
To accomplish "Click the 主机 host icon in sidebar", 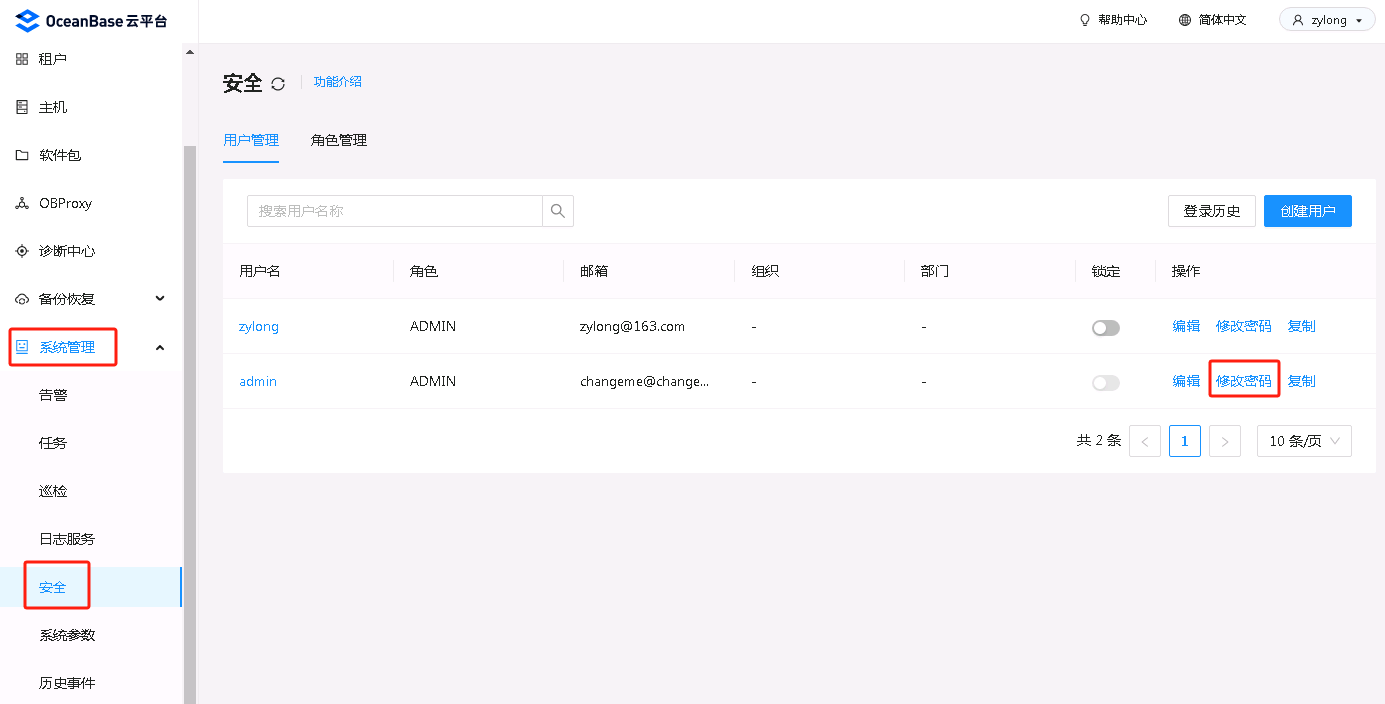I will pyautogui.click(x=22, y=107).
